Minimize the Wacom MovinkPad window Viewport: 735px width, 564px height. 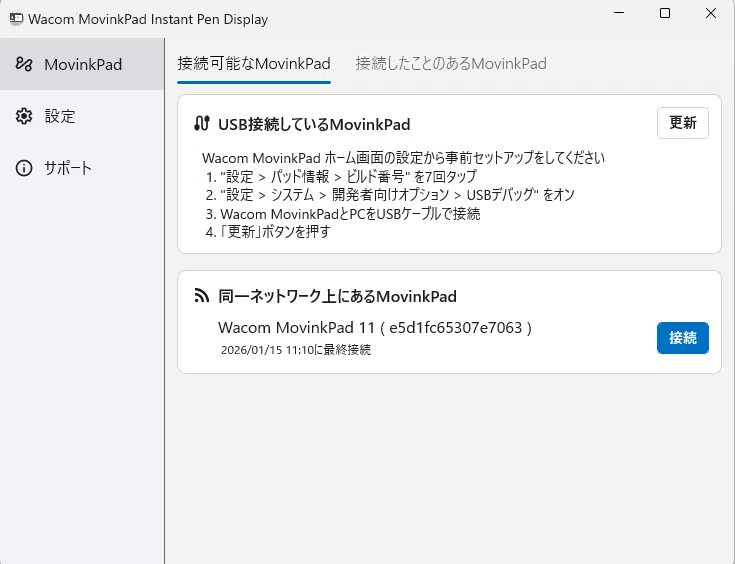[x=619, y=13]
